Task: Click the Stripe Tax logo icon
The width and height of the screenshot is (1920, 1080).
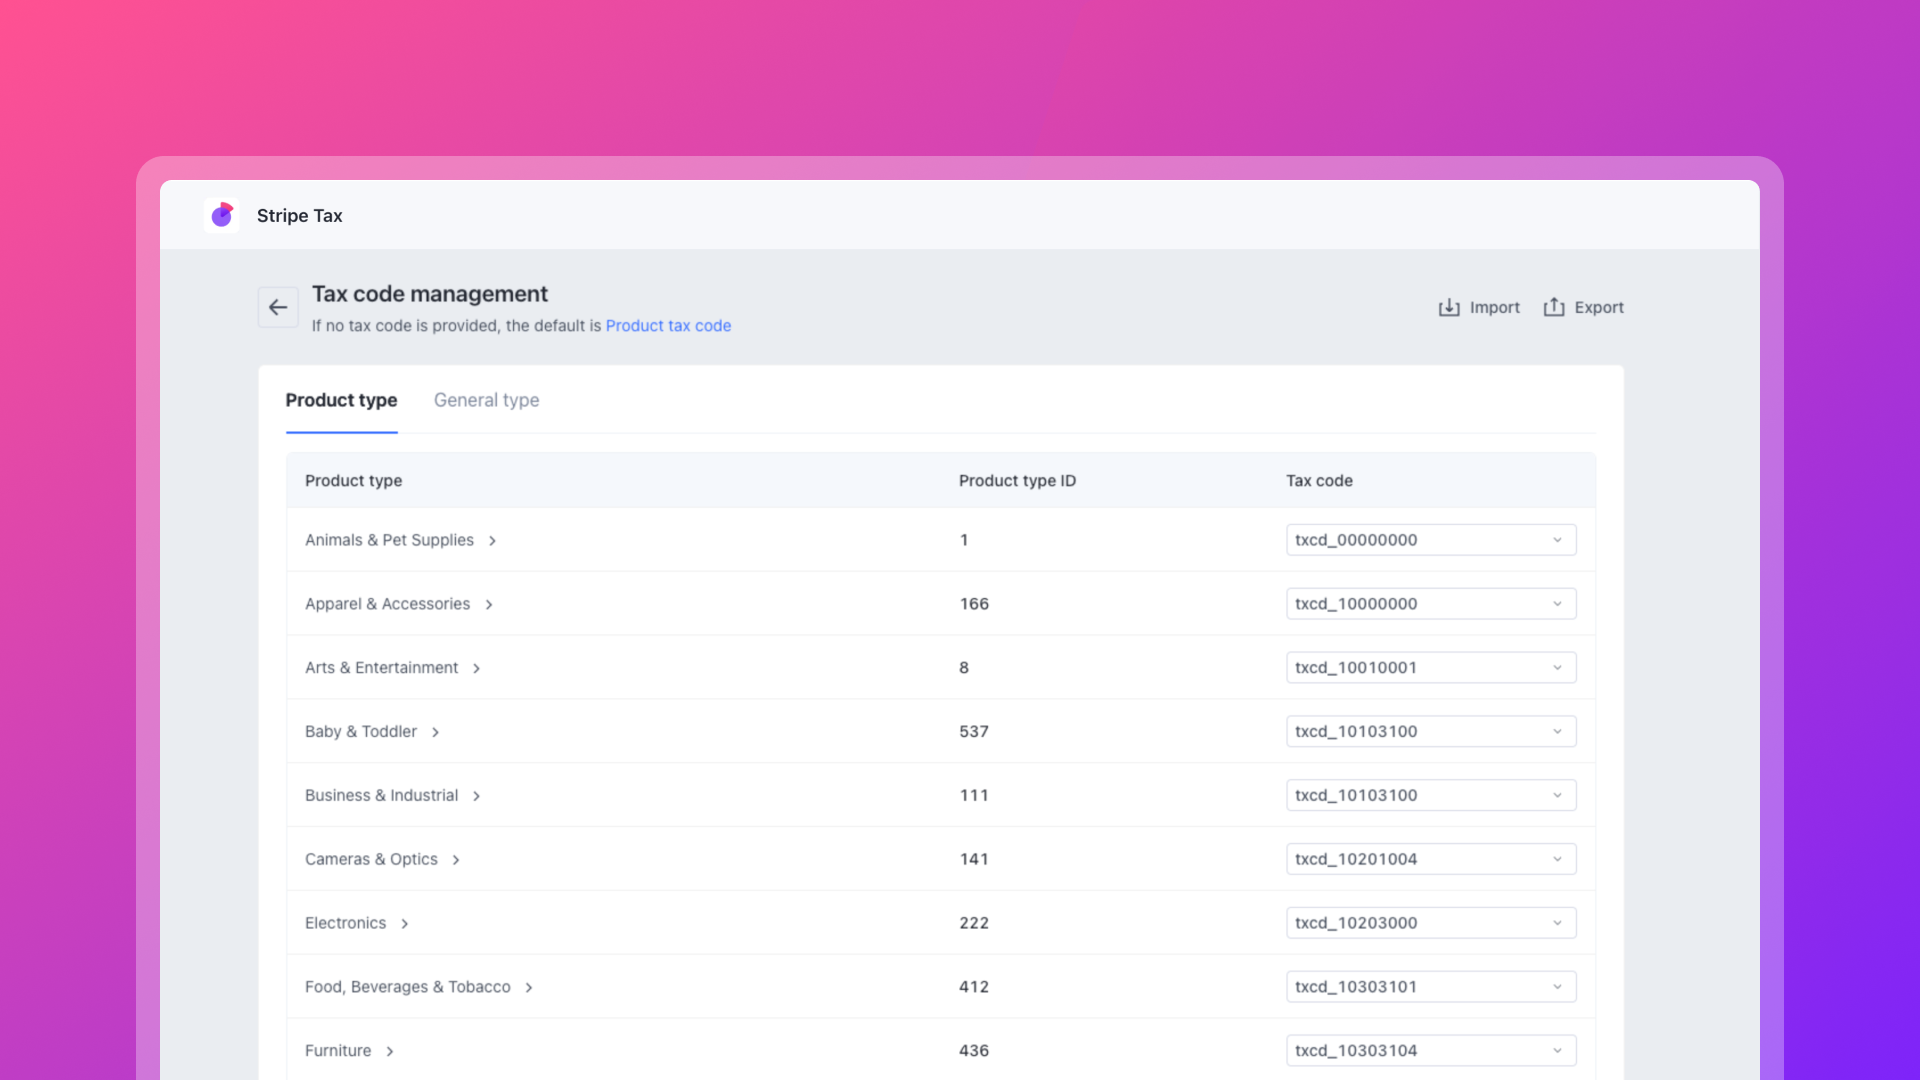Action: coord(222,215)
